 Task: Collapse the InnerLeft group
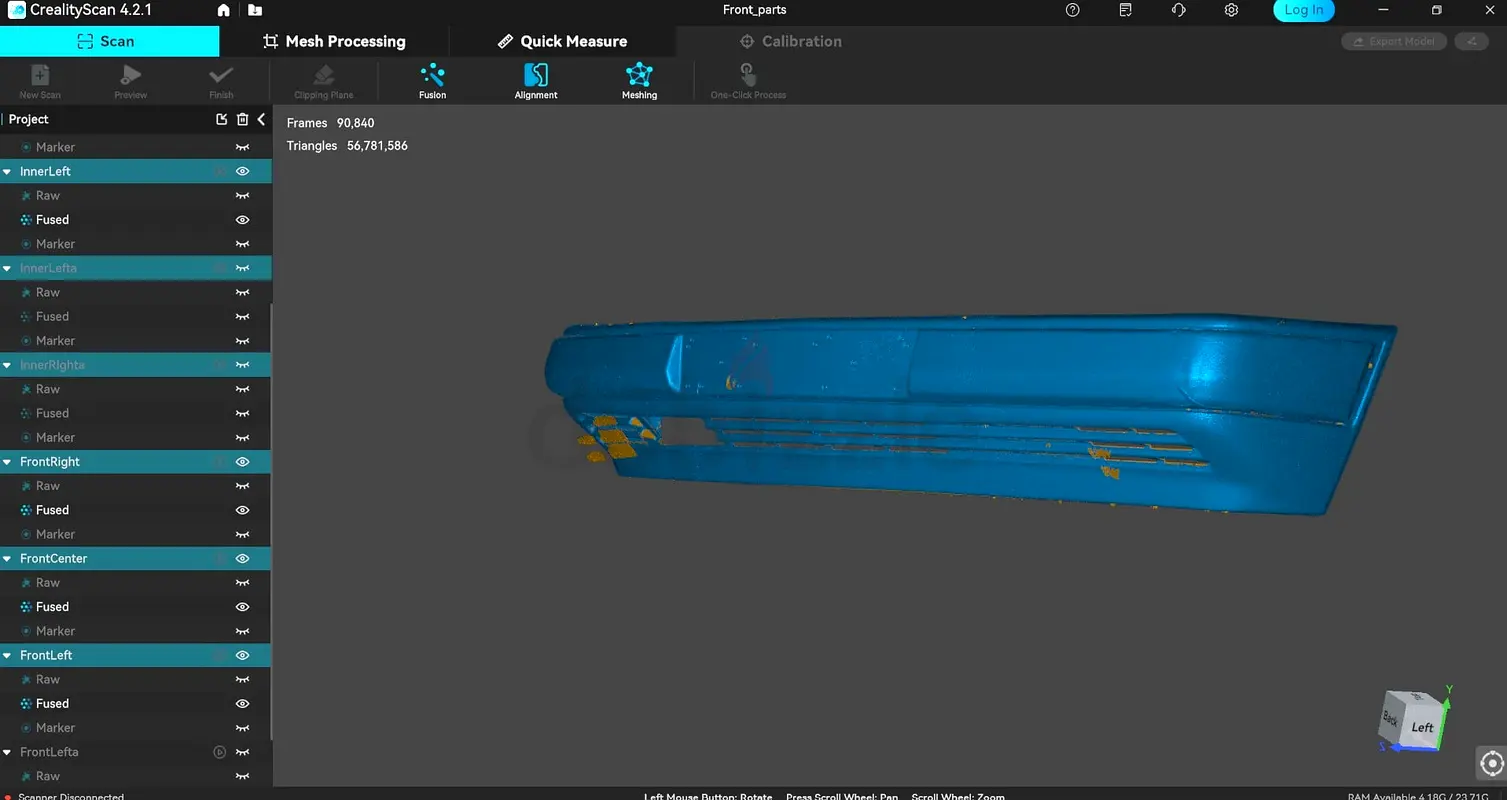click(x=7, y=172)
